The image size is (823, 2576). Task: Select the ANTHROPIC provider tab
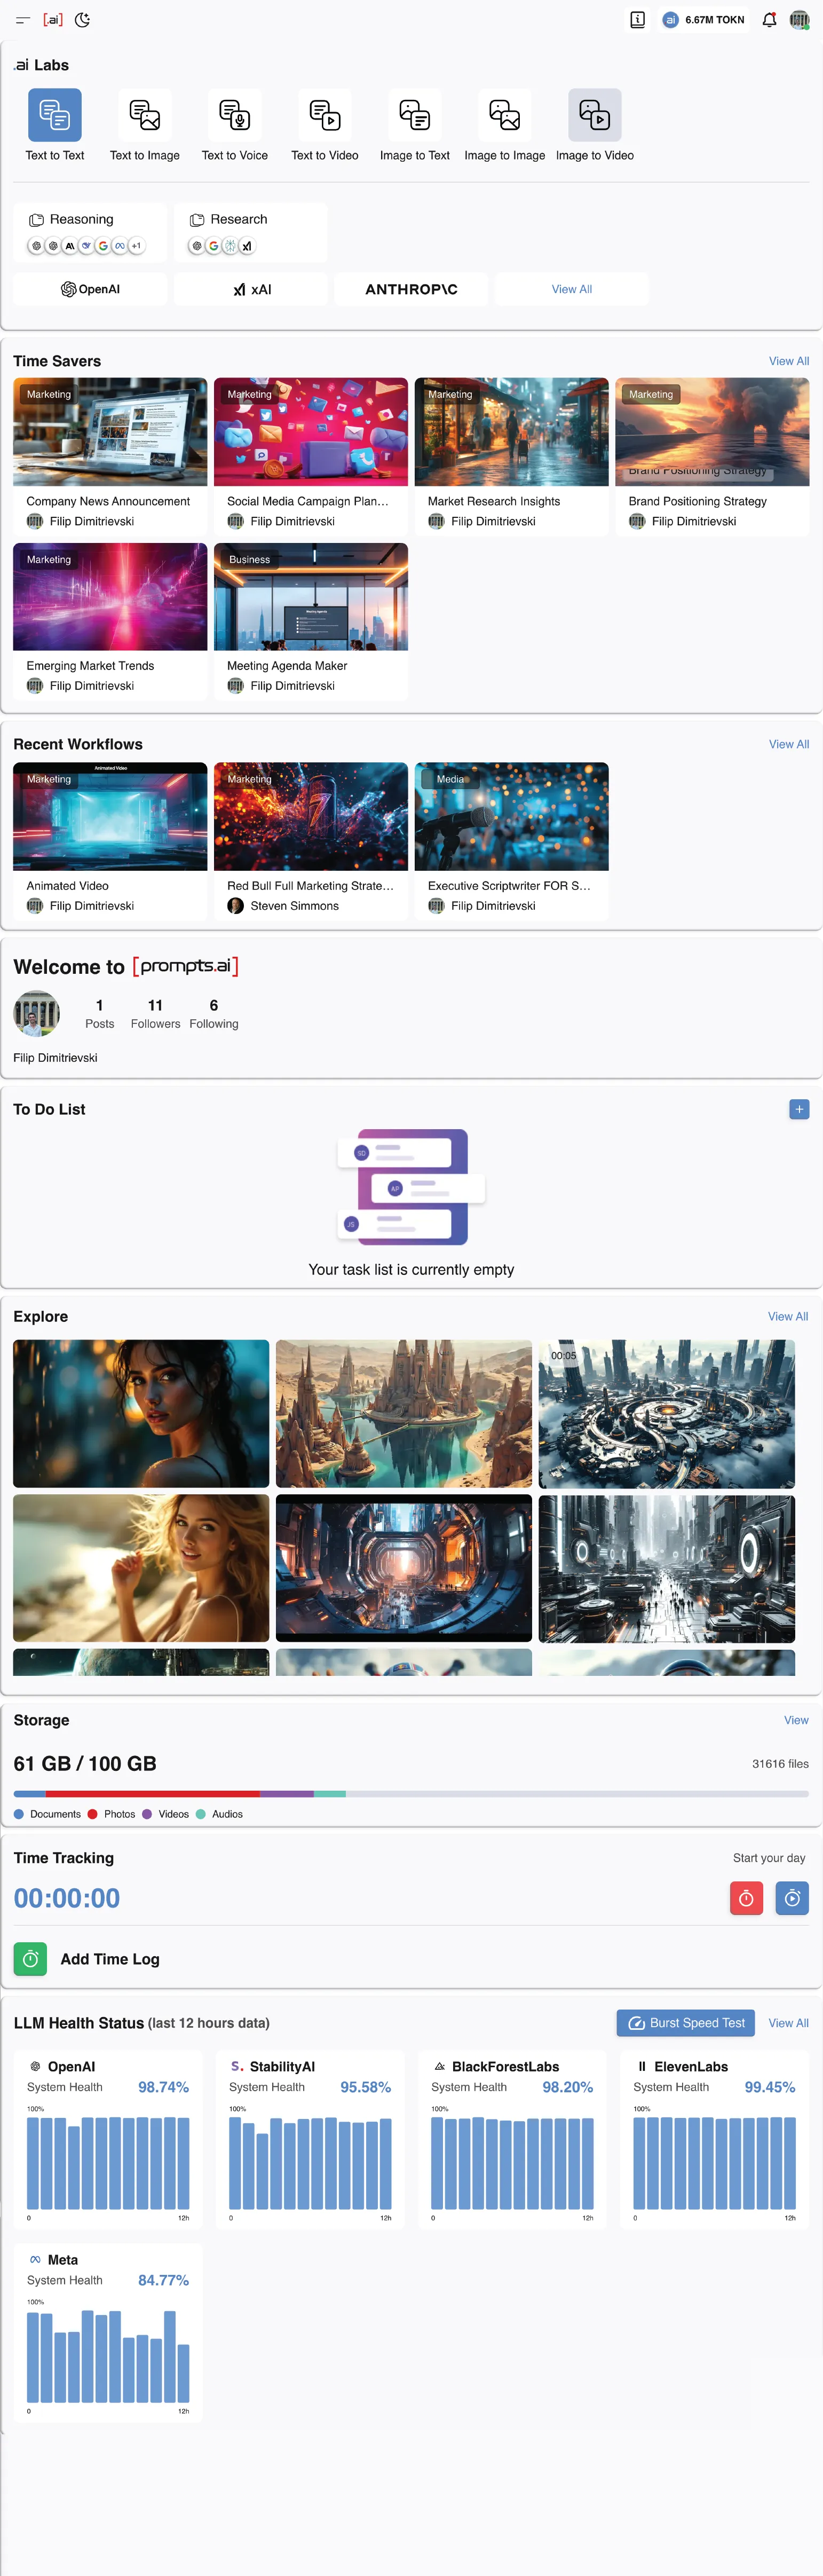click(x=411, y=289)
